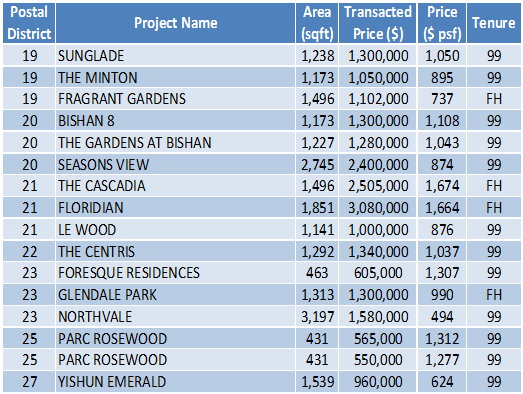Select the YISHUN EMERALD cell

click(175, 382)
